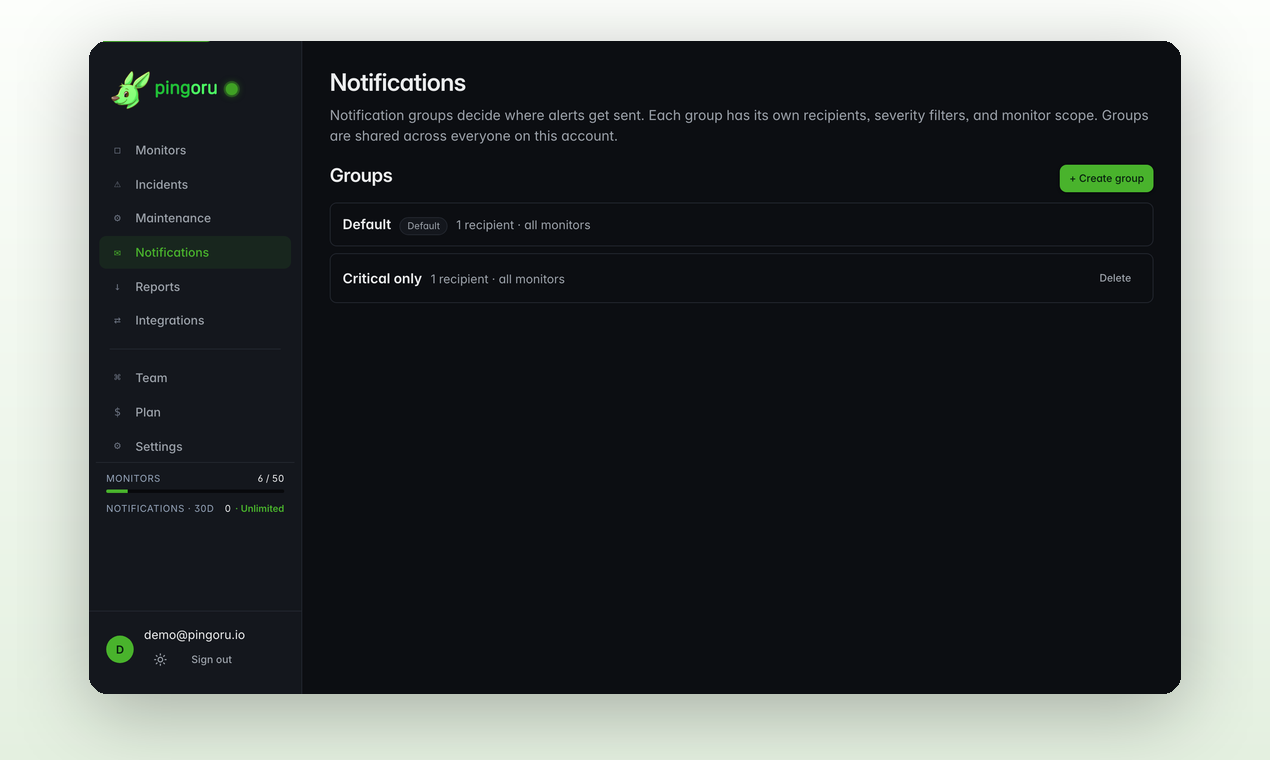Screen dimensions: 1270x760
Task: Open the Critical only group row
Action: [741, 278]
